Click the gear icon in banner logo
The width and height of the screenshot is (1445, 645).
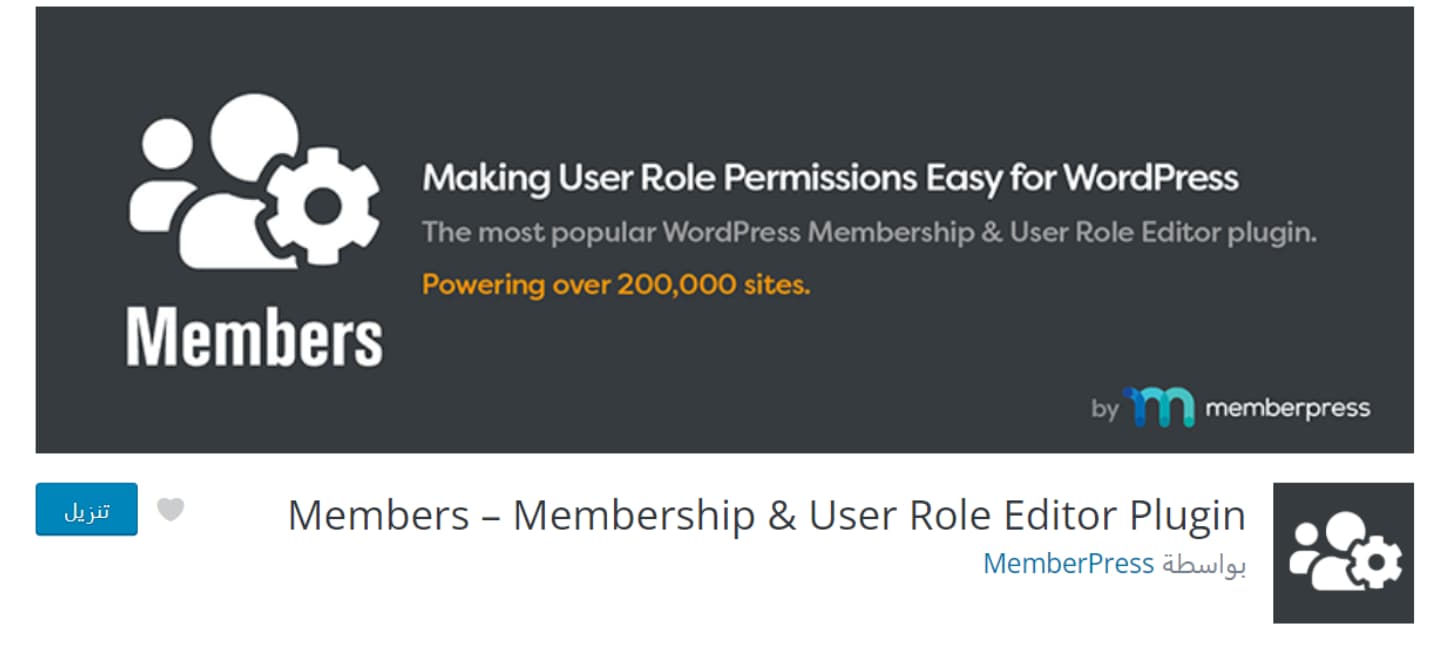[x=319, y=204]
